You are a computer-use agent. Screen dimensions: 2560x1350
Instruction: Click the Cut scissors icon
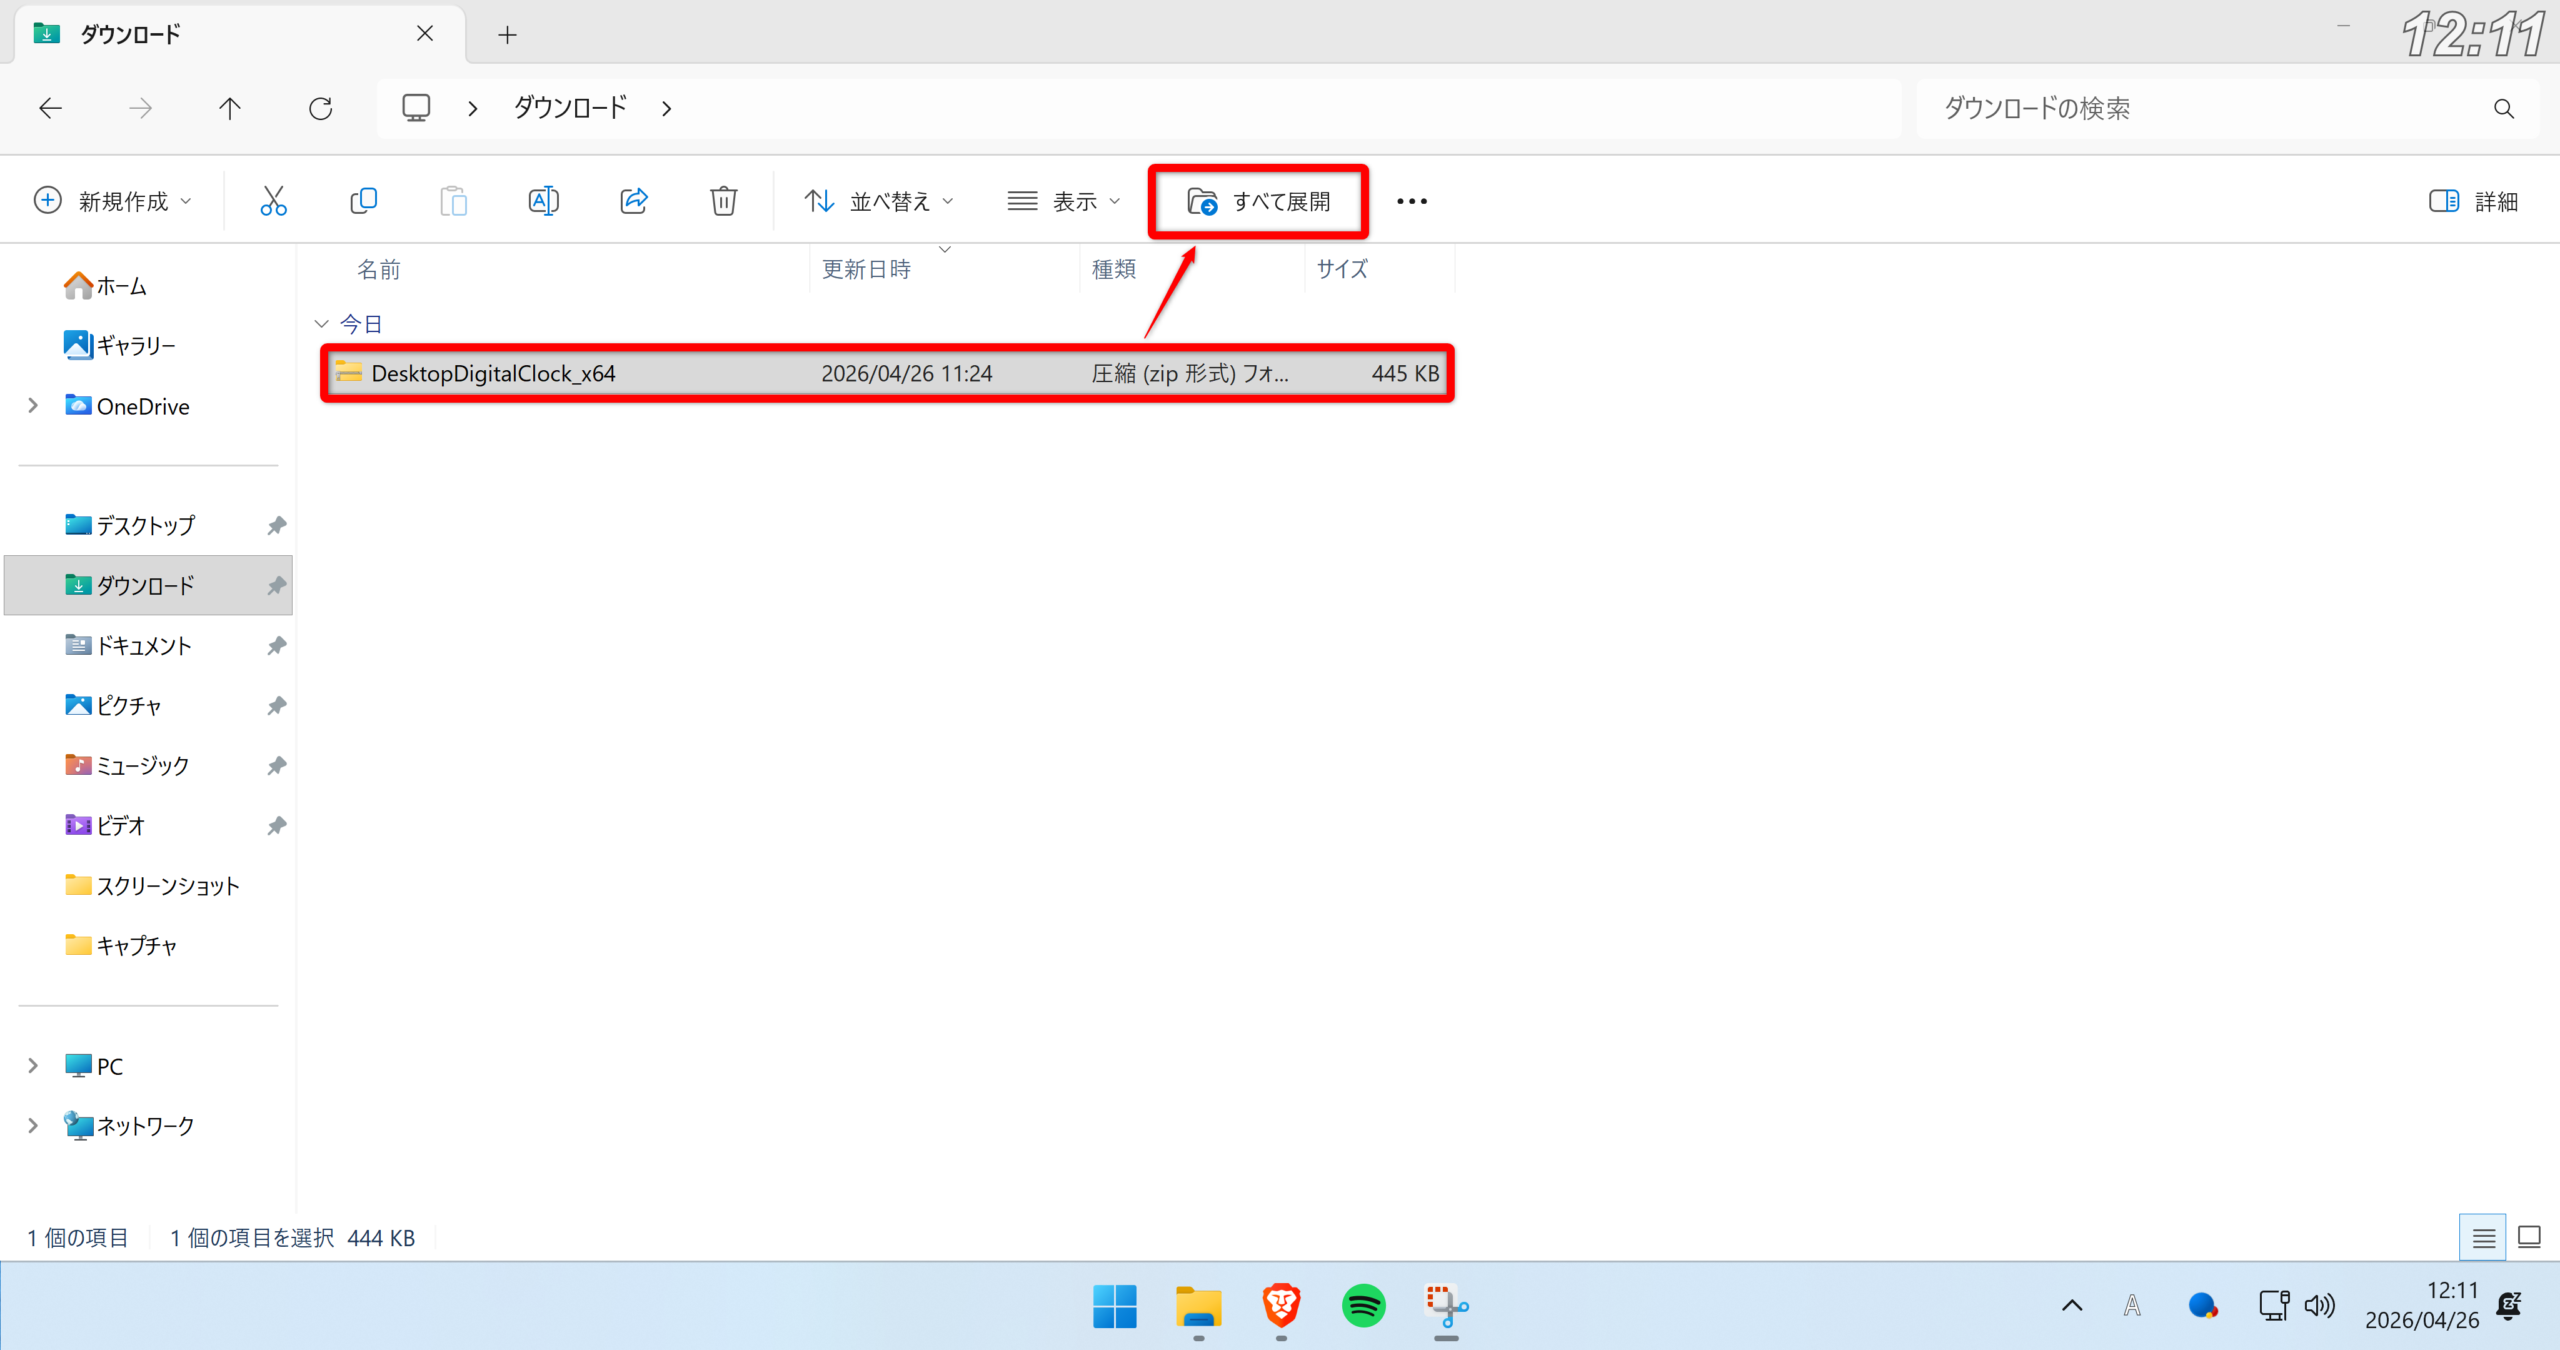(x=273, y=201)
